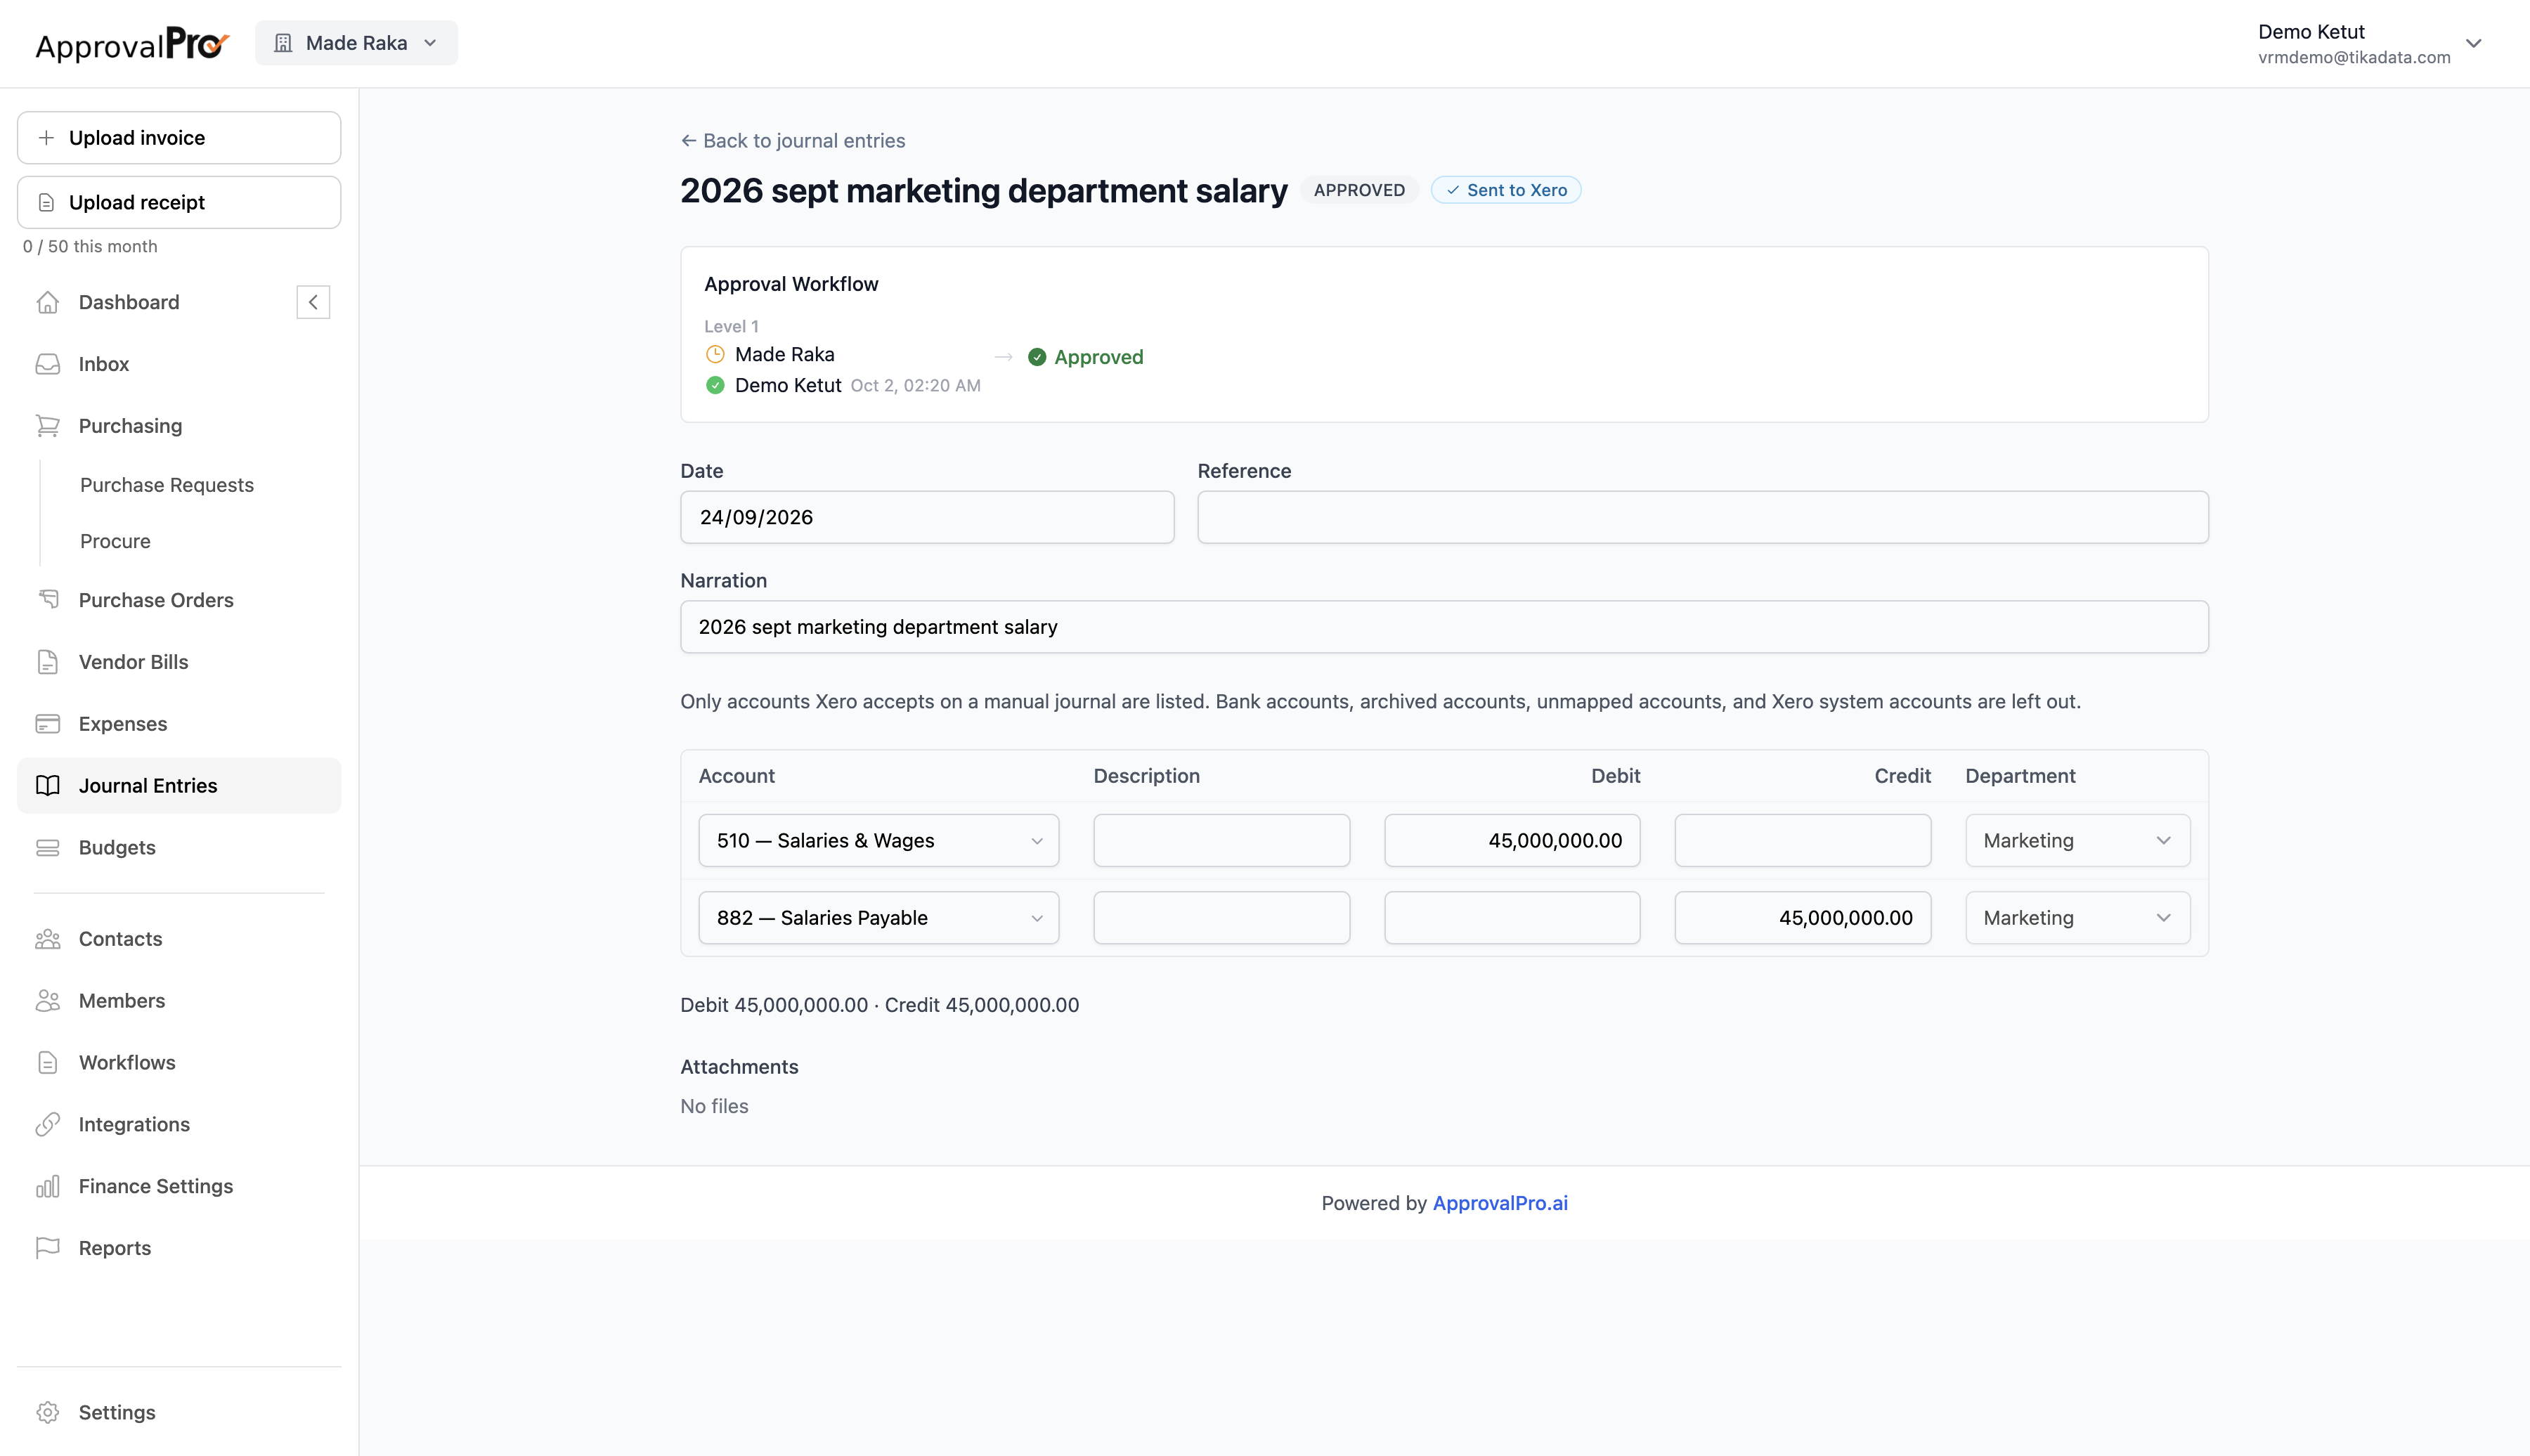The height and width of the screenshot is (1456, 2530).
Task: Click the Narration input field
Action: pos(1444,627)
